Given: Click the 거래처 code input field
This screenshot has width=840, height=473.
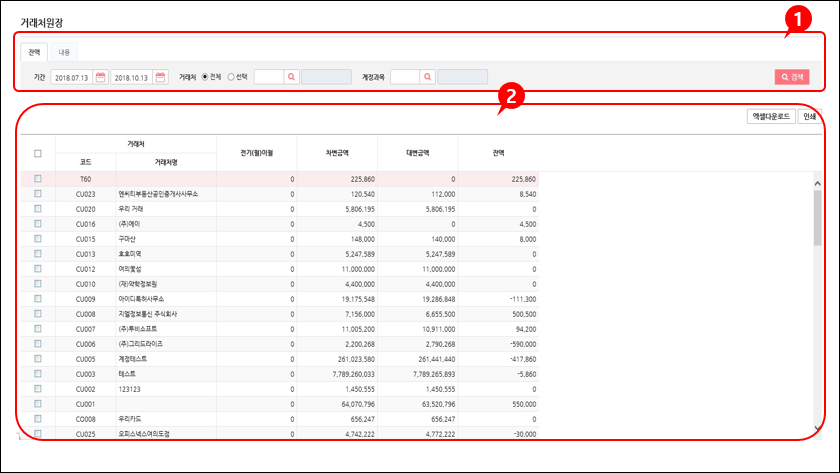Looking at the screenshot, I should pos(268,77).
